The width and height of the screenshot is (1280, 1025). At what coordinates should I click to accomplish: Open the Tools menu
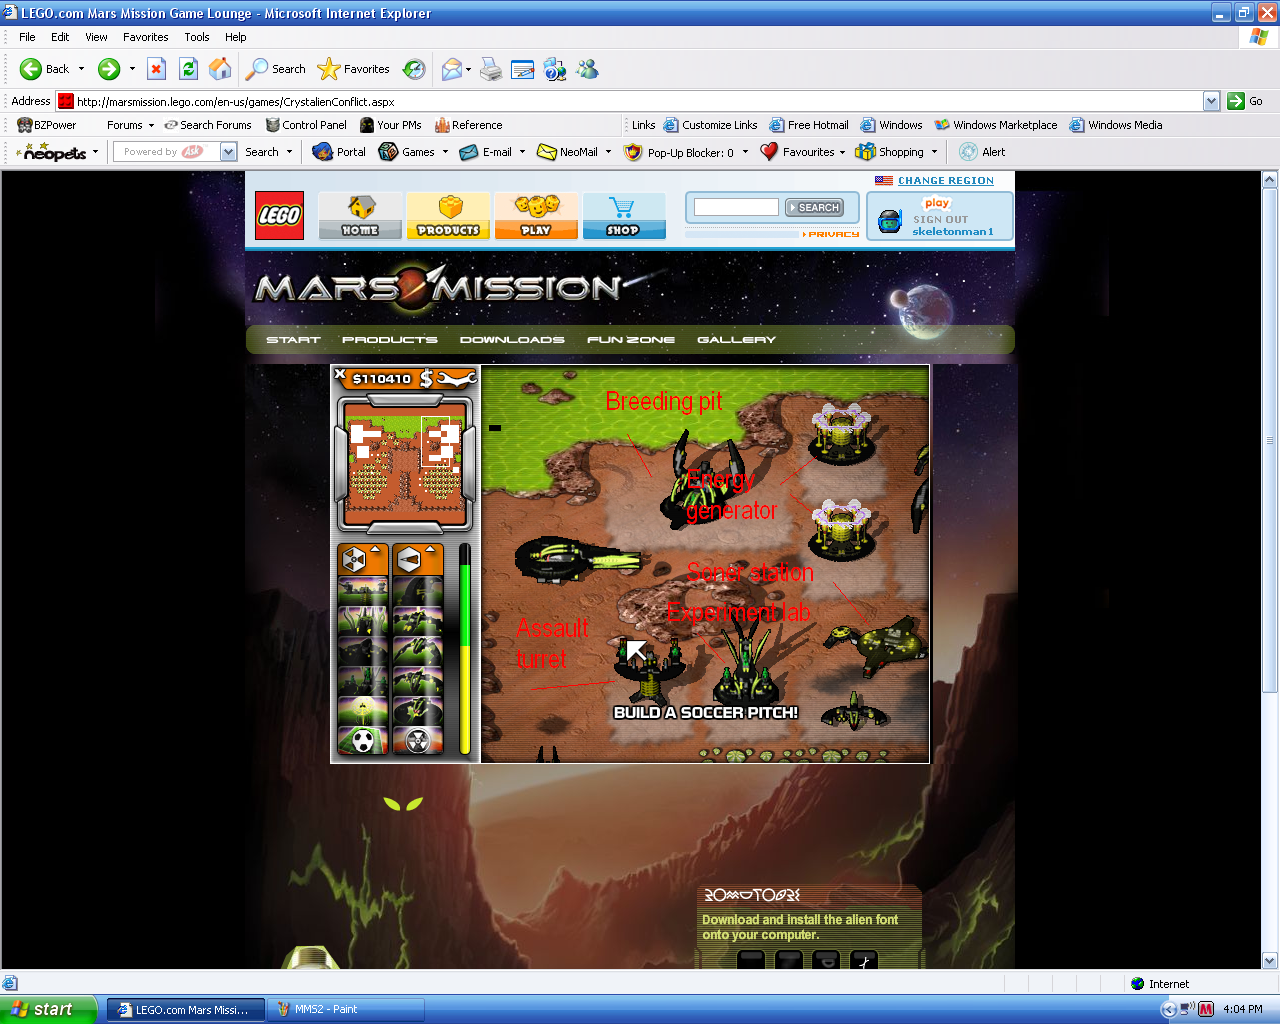[197, 37]
